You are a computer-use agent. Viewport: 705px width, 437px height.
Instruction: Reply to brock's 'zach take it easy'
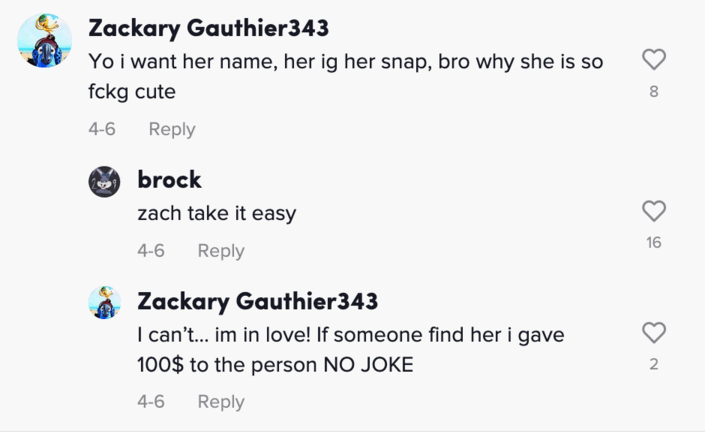(x=221, y=251)
